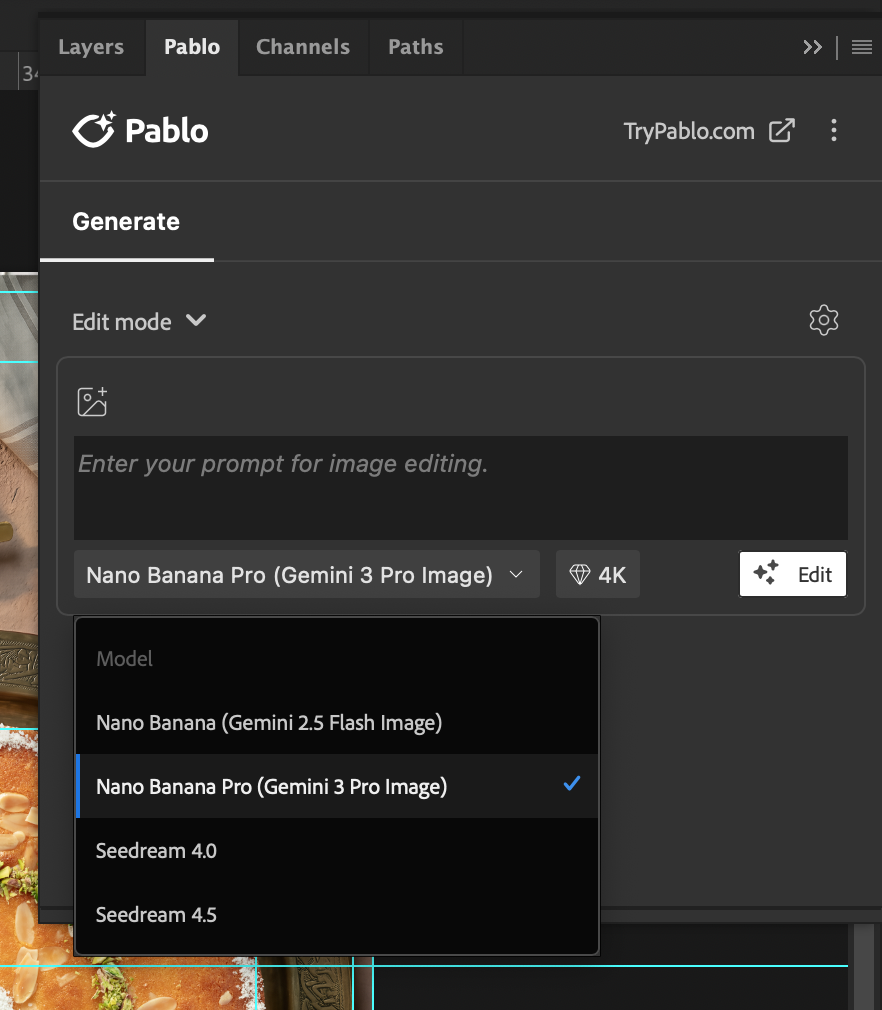Open the three-dot overflow menu

[x=833, y=130]
